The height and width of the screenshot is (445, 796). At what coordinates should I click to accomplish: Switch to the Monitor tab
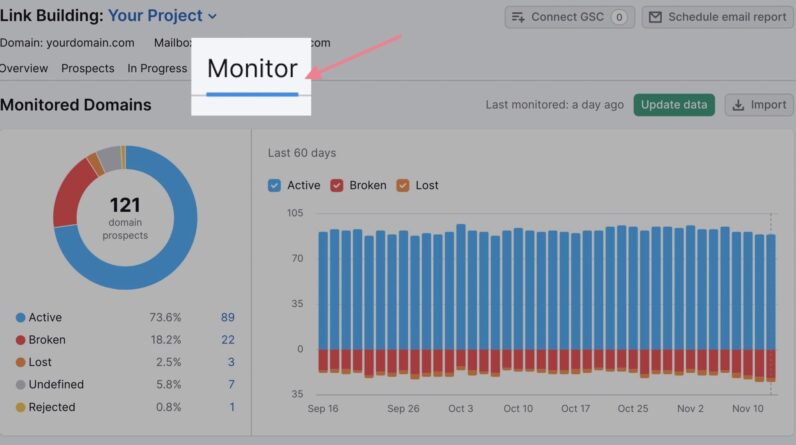click(x=252, y=69)
